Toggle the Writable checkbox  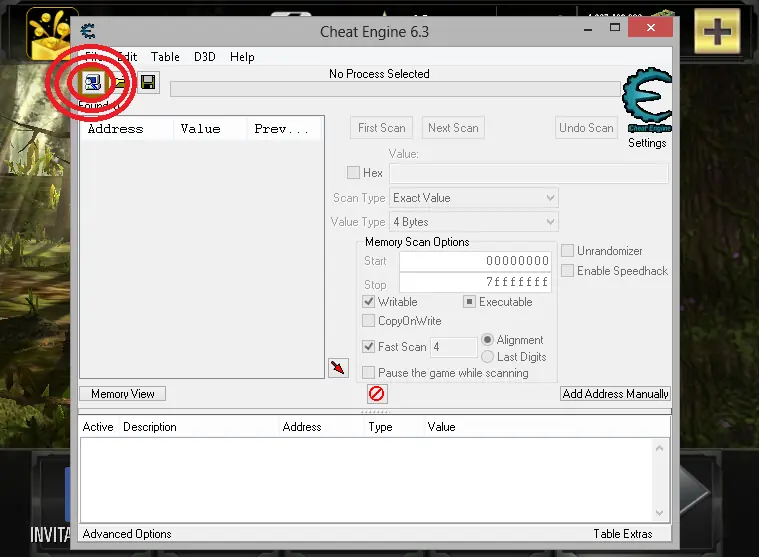coord(368,301)
